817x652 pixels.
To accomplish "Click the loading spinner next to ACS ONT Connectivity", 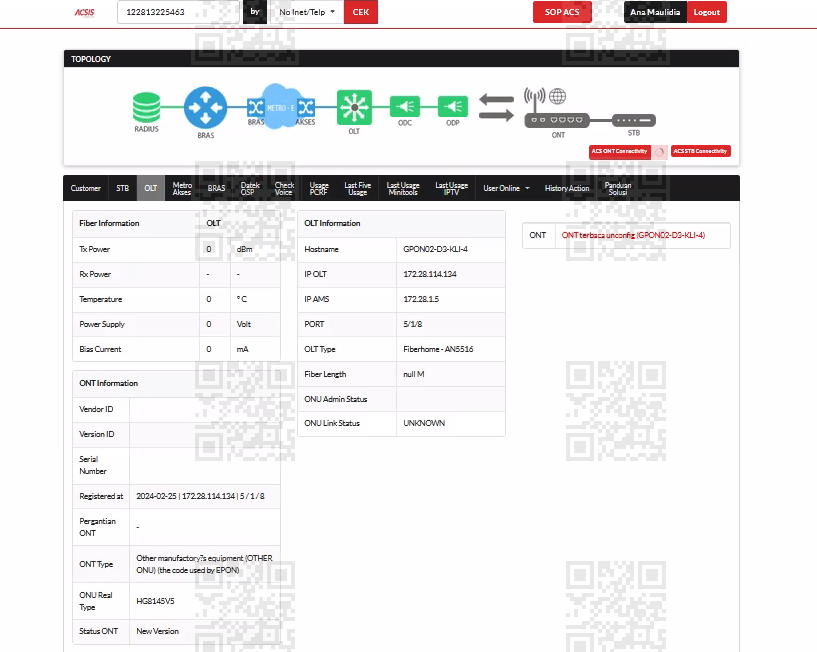I will [x=660, y=152].
